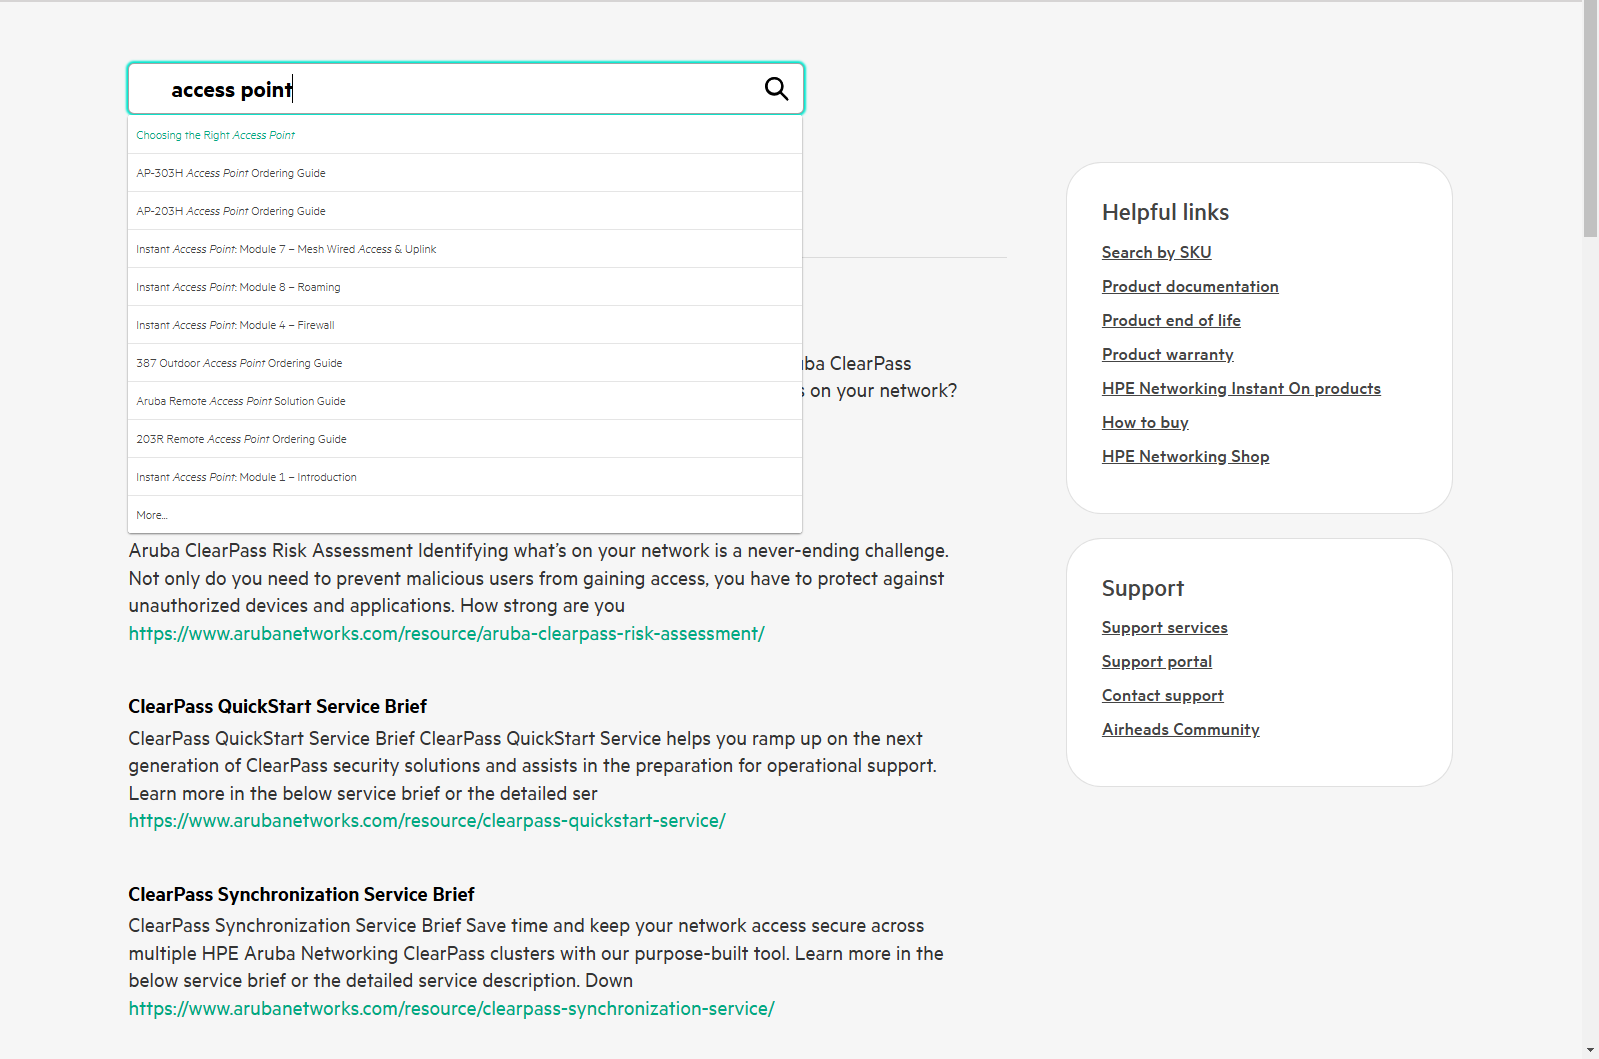Click 'Contact support' link
Viewport: 1599px width, 1059px height.
pos(1162,696)
